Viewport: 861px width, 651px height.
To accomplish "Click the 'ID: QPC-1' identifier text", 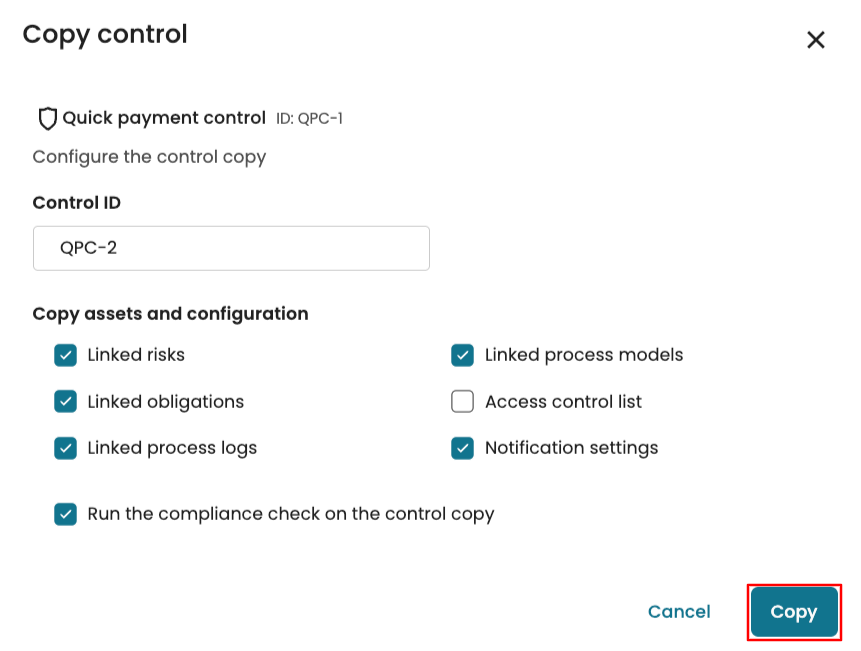I will pyautogui.click(x=309, y=119).
